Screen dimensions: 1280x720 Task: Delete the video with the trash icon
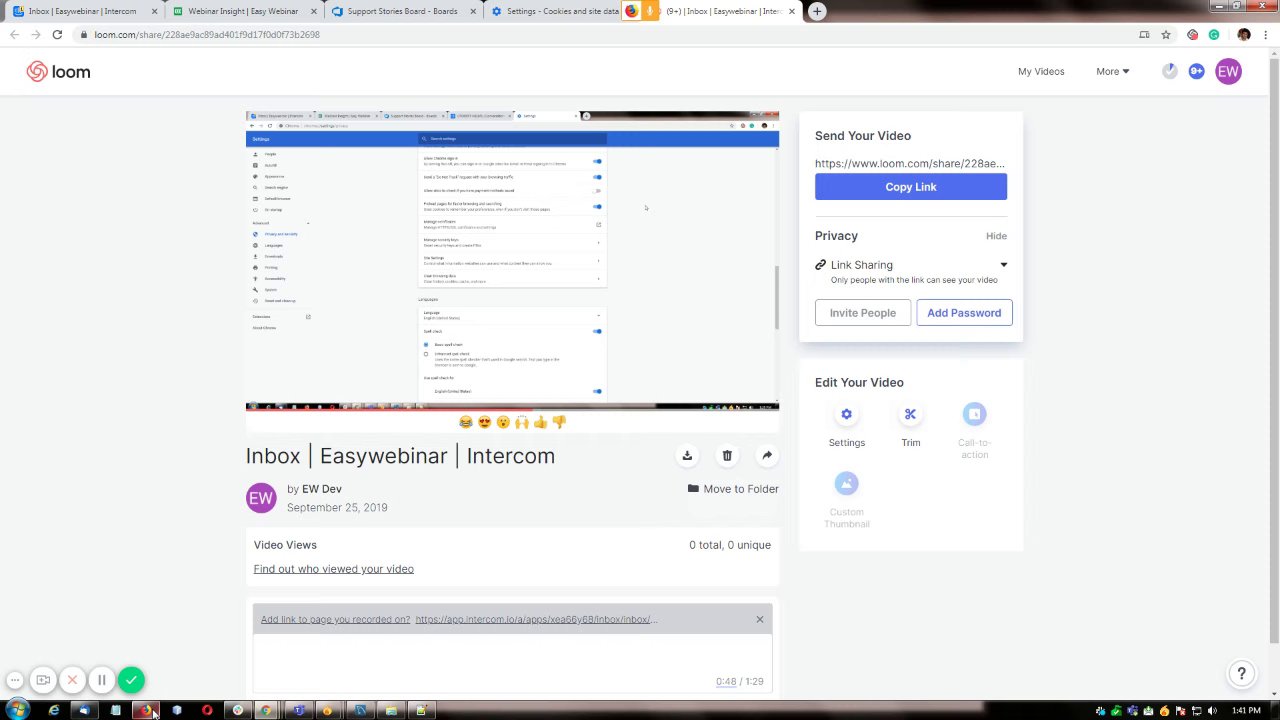click(727, 455)
